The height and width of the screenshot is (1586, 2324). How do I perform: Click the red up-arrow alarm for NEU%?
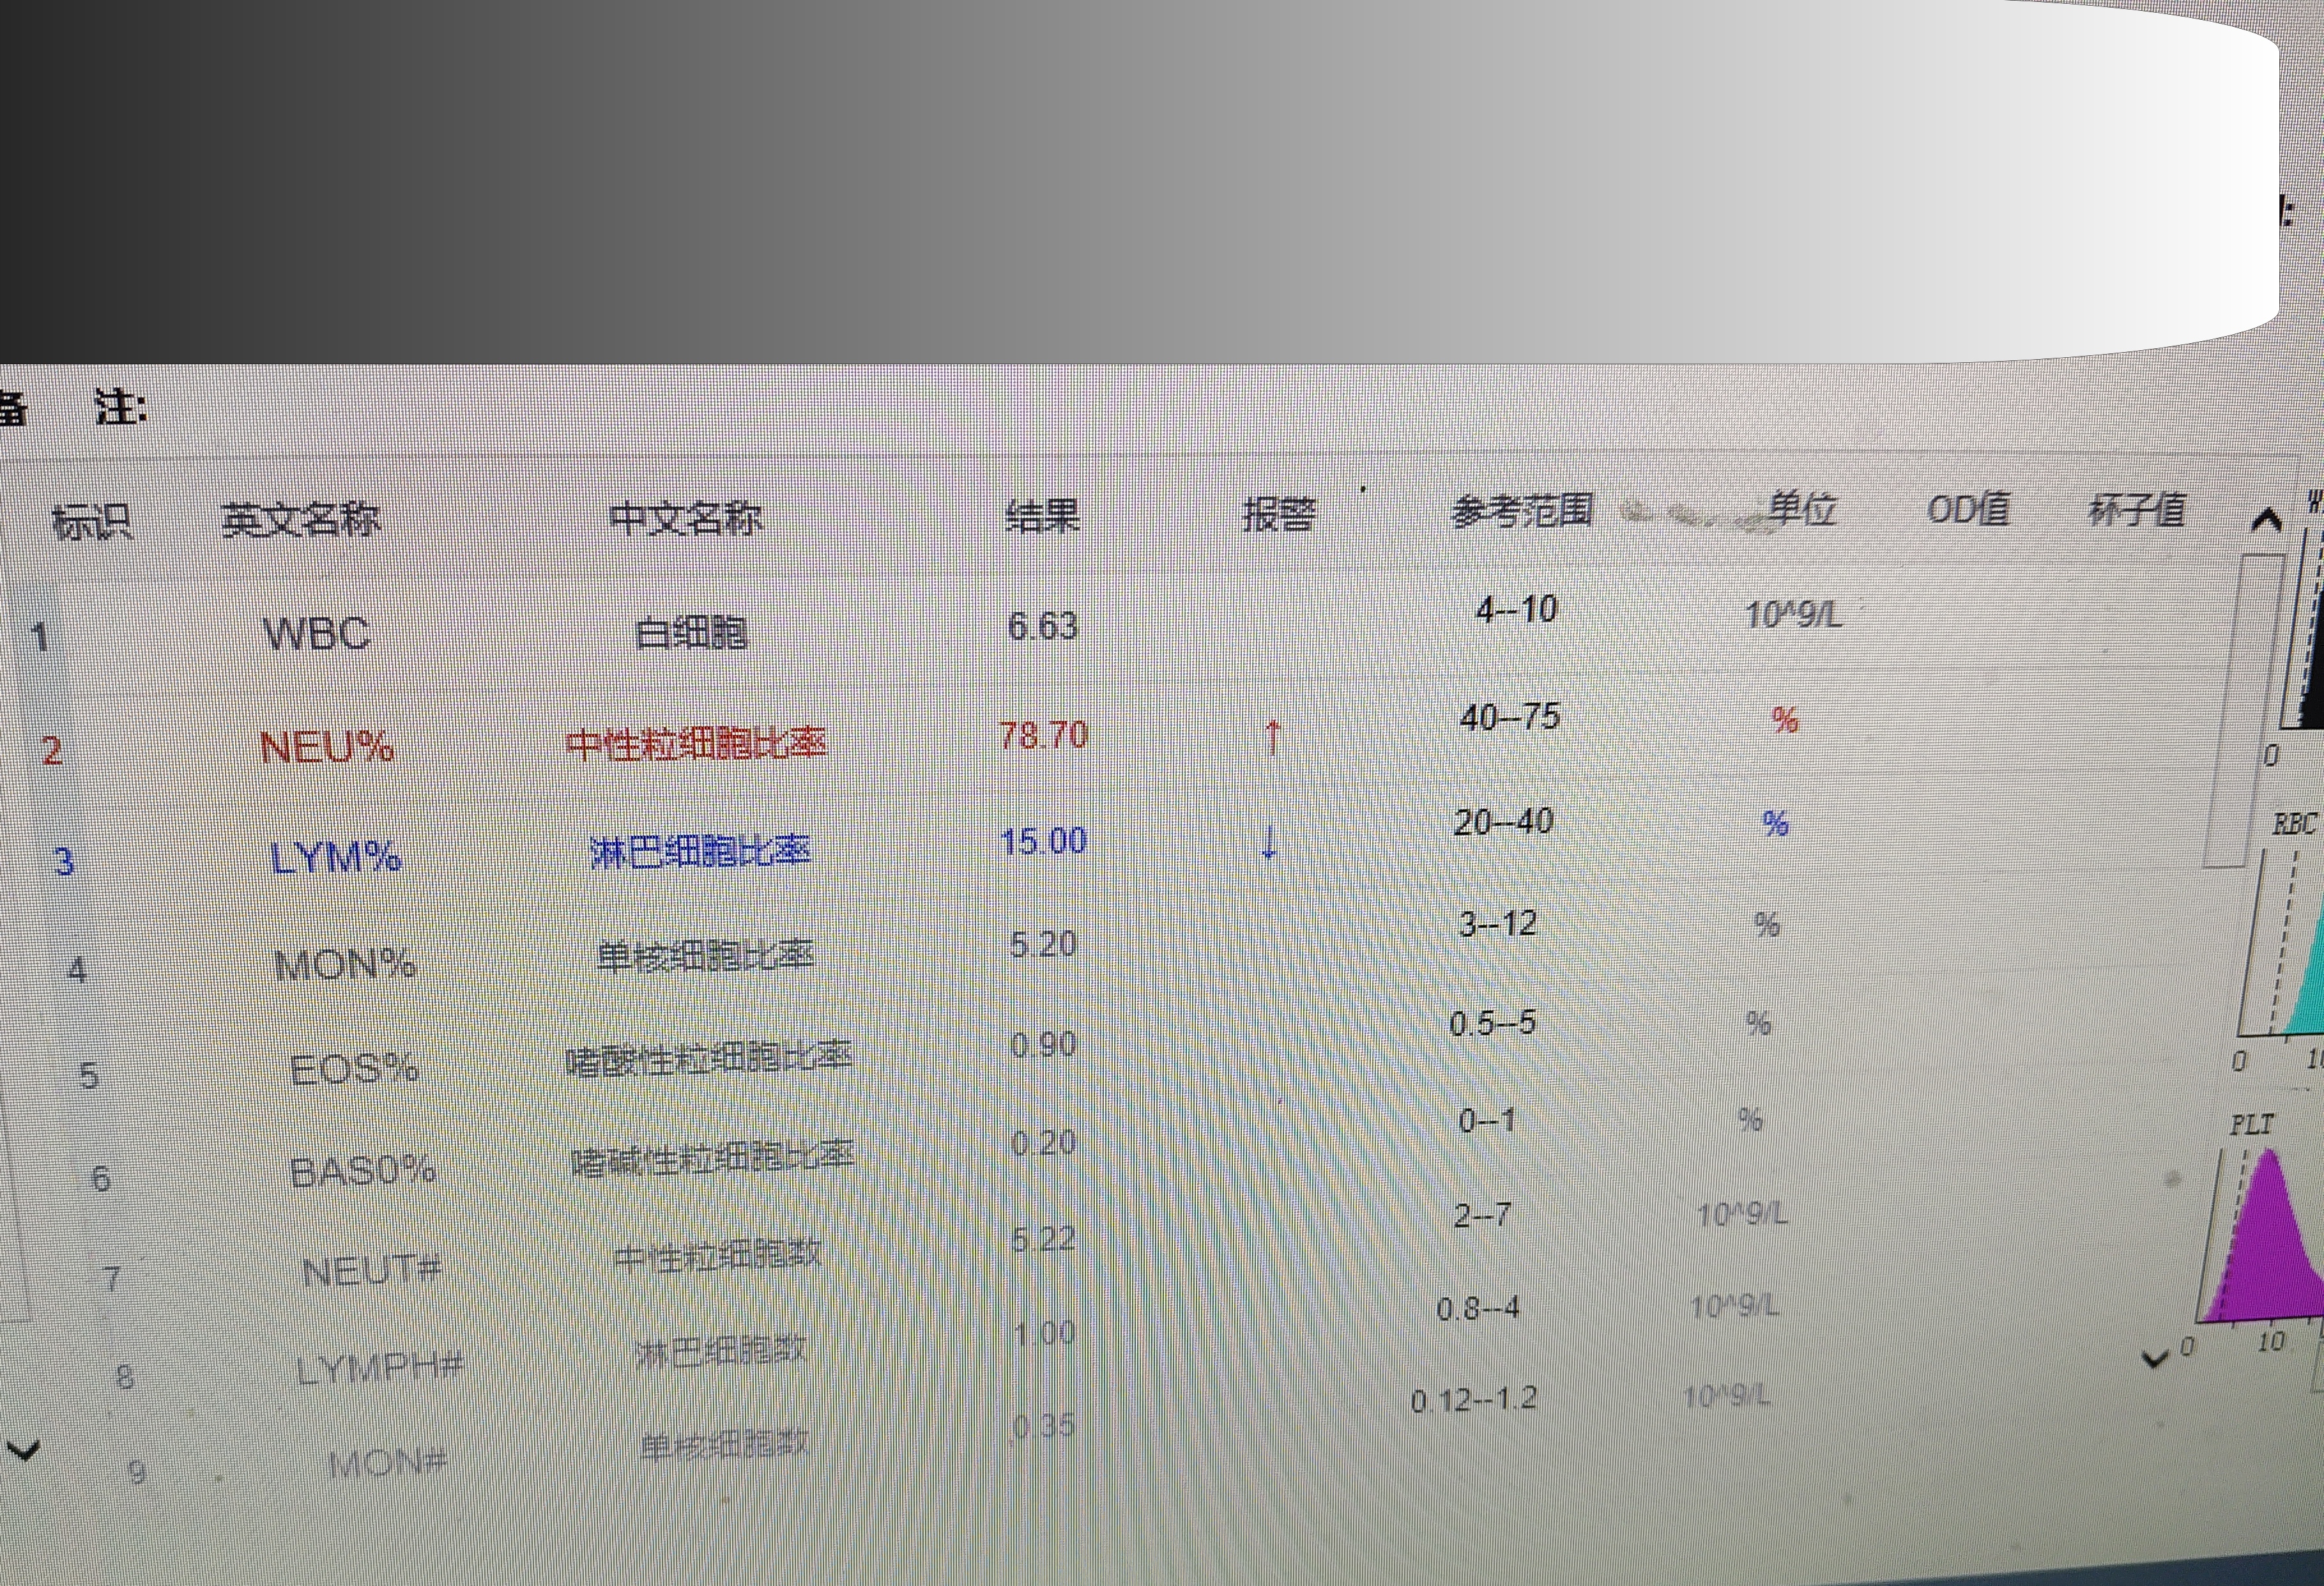click(x=1272, y=738)
